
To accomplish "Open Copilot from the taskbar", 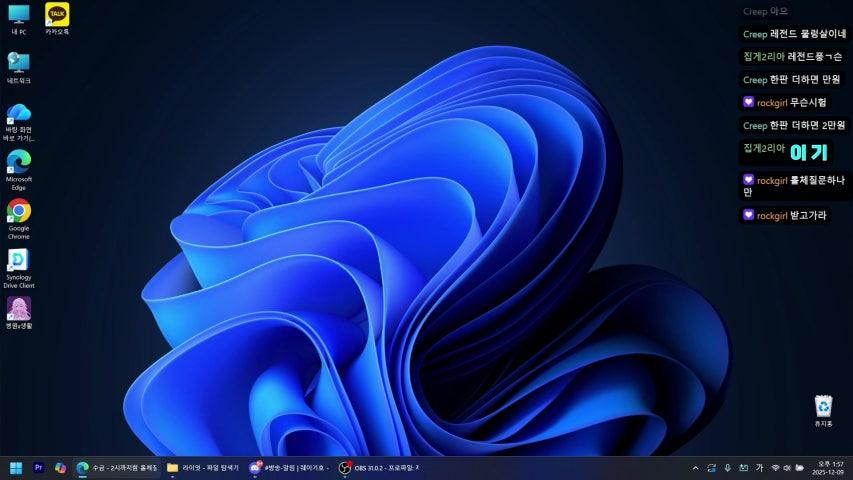I will point(60,468).
